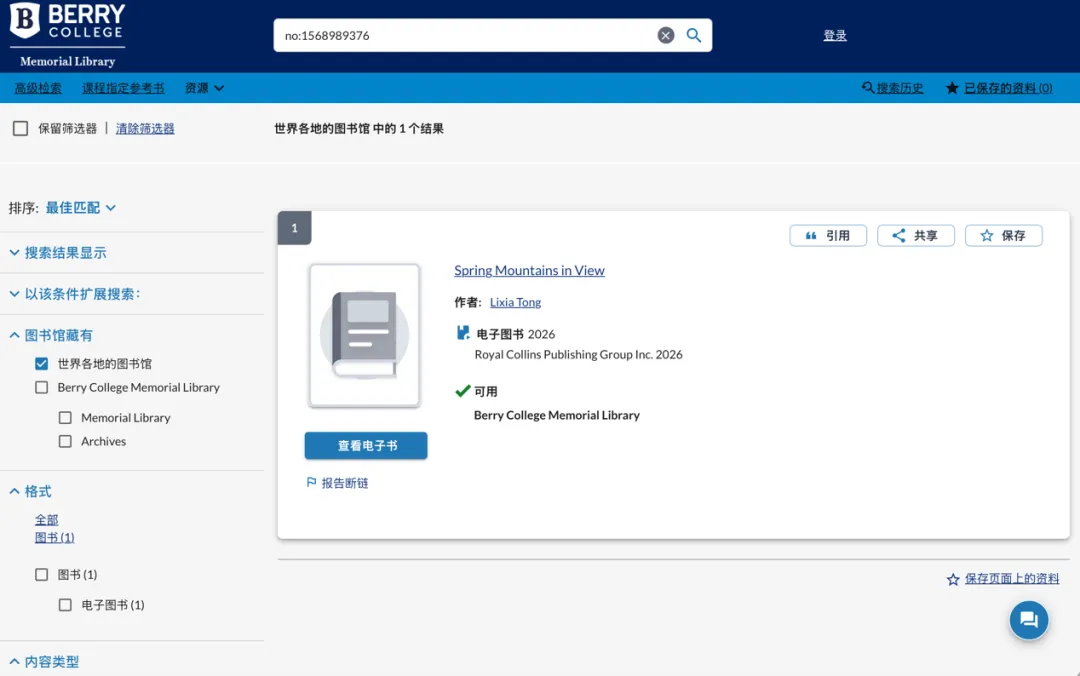1080x676 pixels.
Task: Click the magnifying glass search icon
Action: [694, 35]
